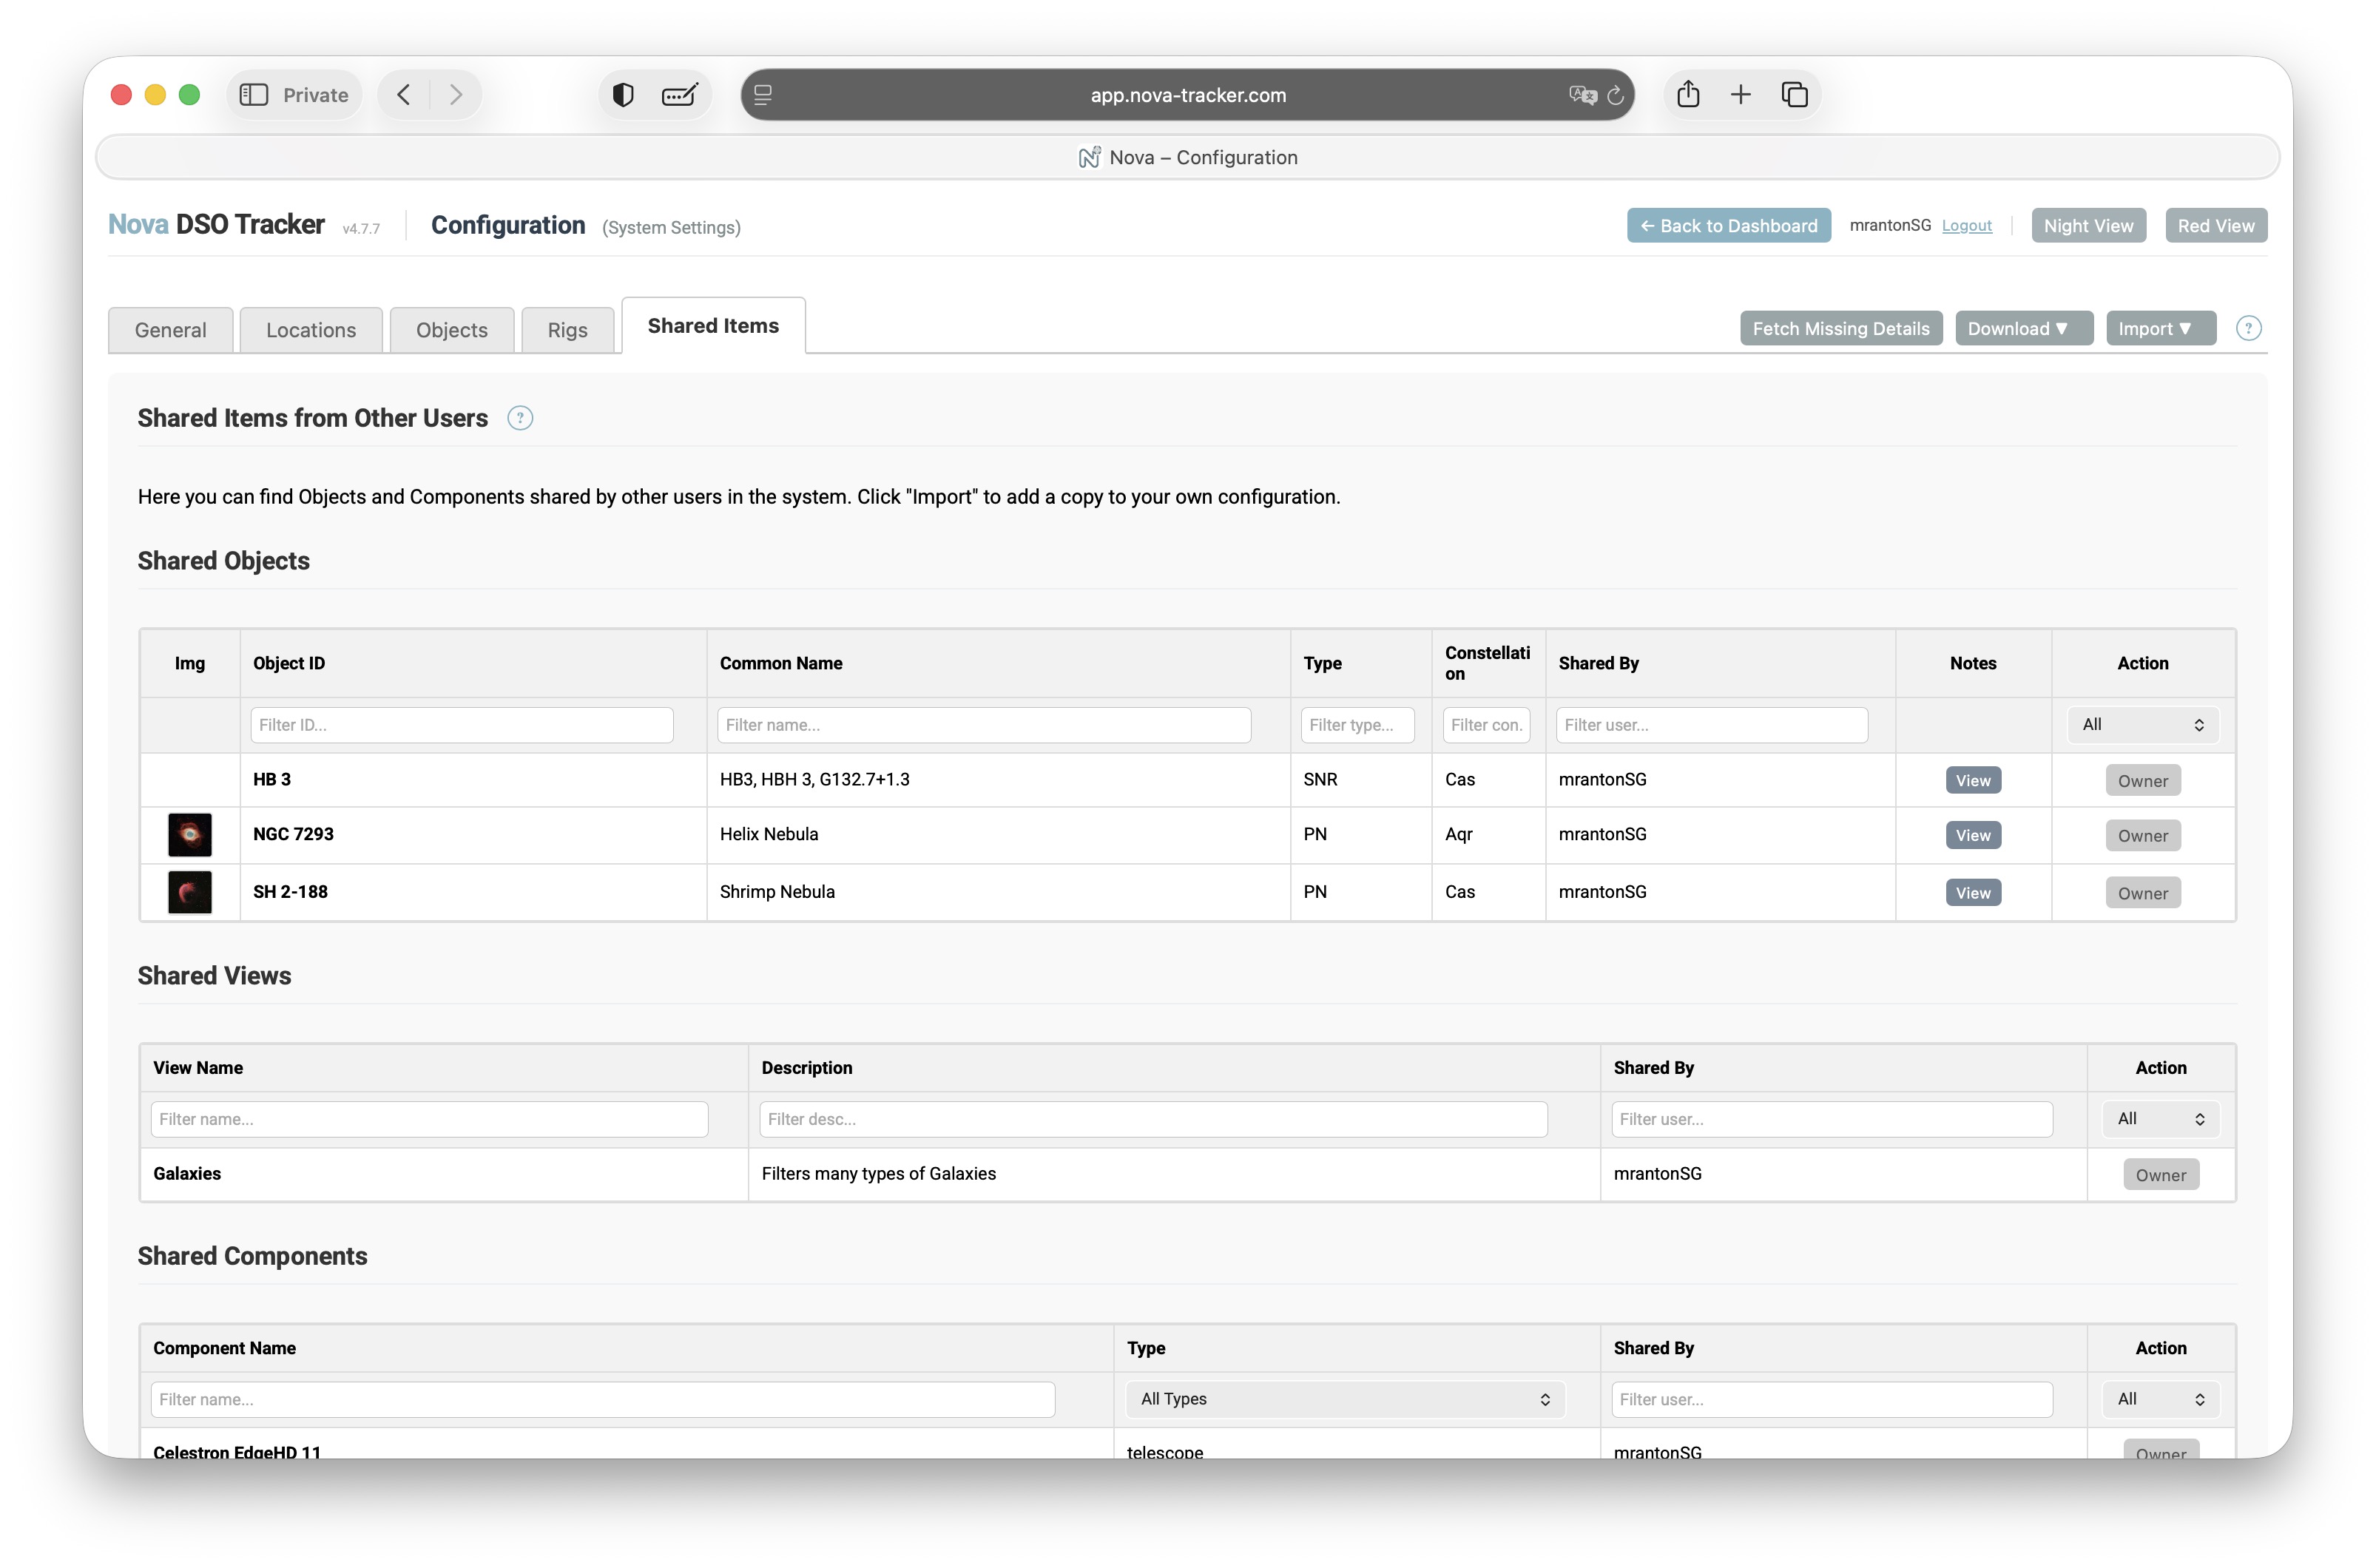2376x1568 pixels.
Task: Open the Import dropdown menu
Action: (2159, 328)
